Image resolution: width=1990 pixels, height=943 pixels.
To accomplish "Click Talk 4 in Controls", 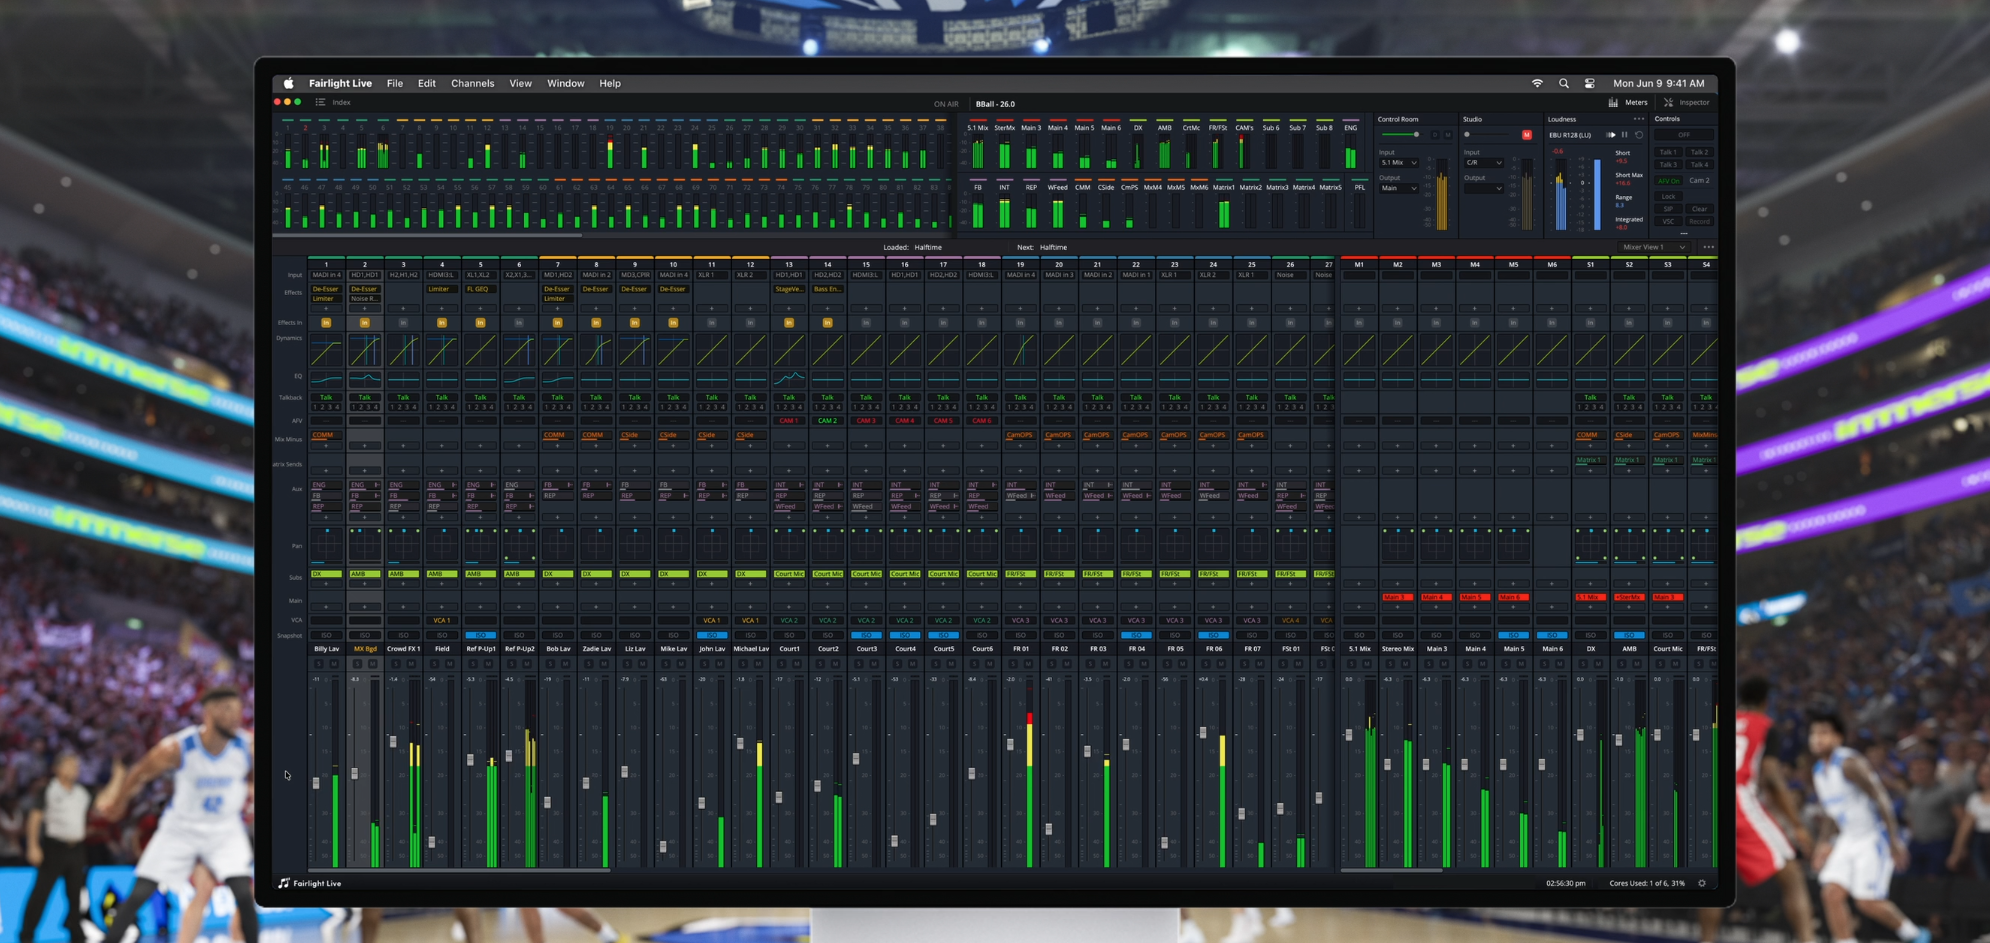I will [1699, 165].
